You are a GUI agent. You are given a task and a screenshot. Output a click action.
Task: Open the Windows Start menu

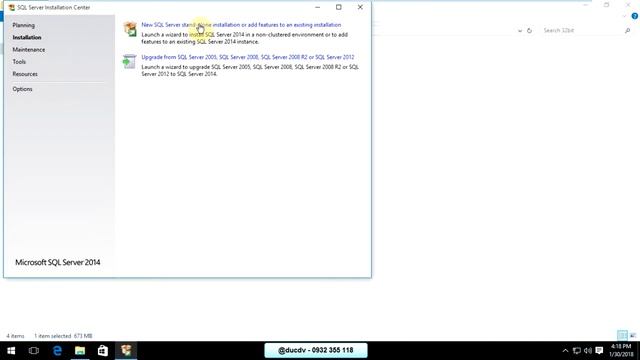point(11,351)
